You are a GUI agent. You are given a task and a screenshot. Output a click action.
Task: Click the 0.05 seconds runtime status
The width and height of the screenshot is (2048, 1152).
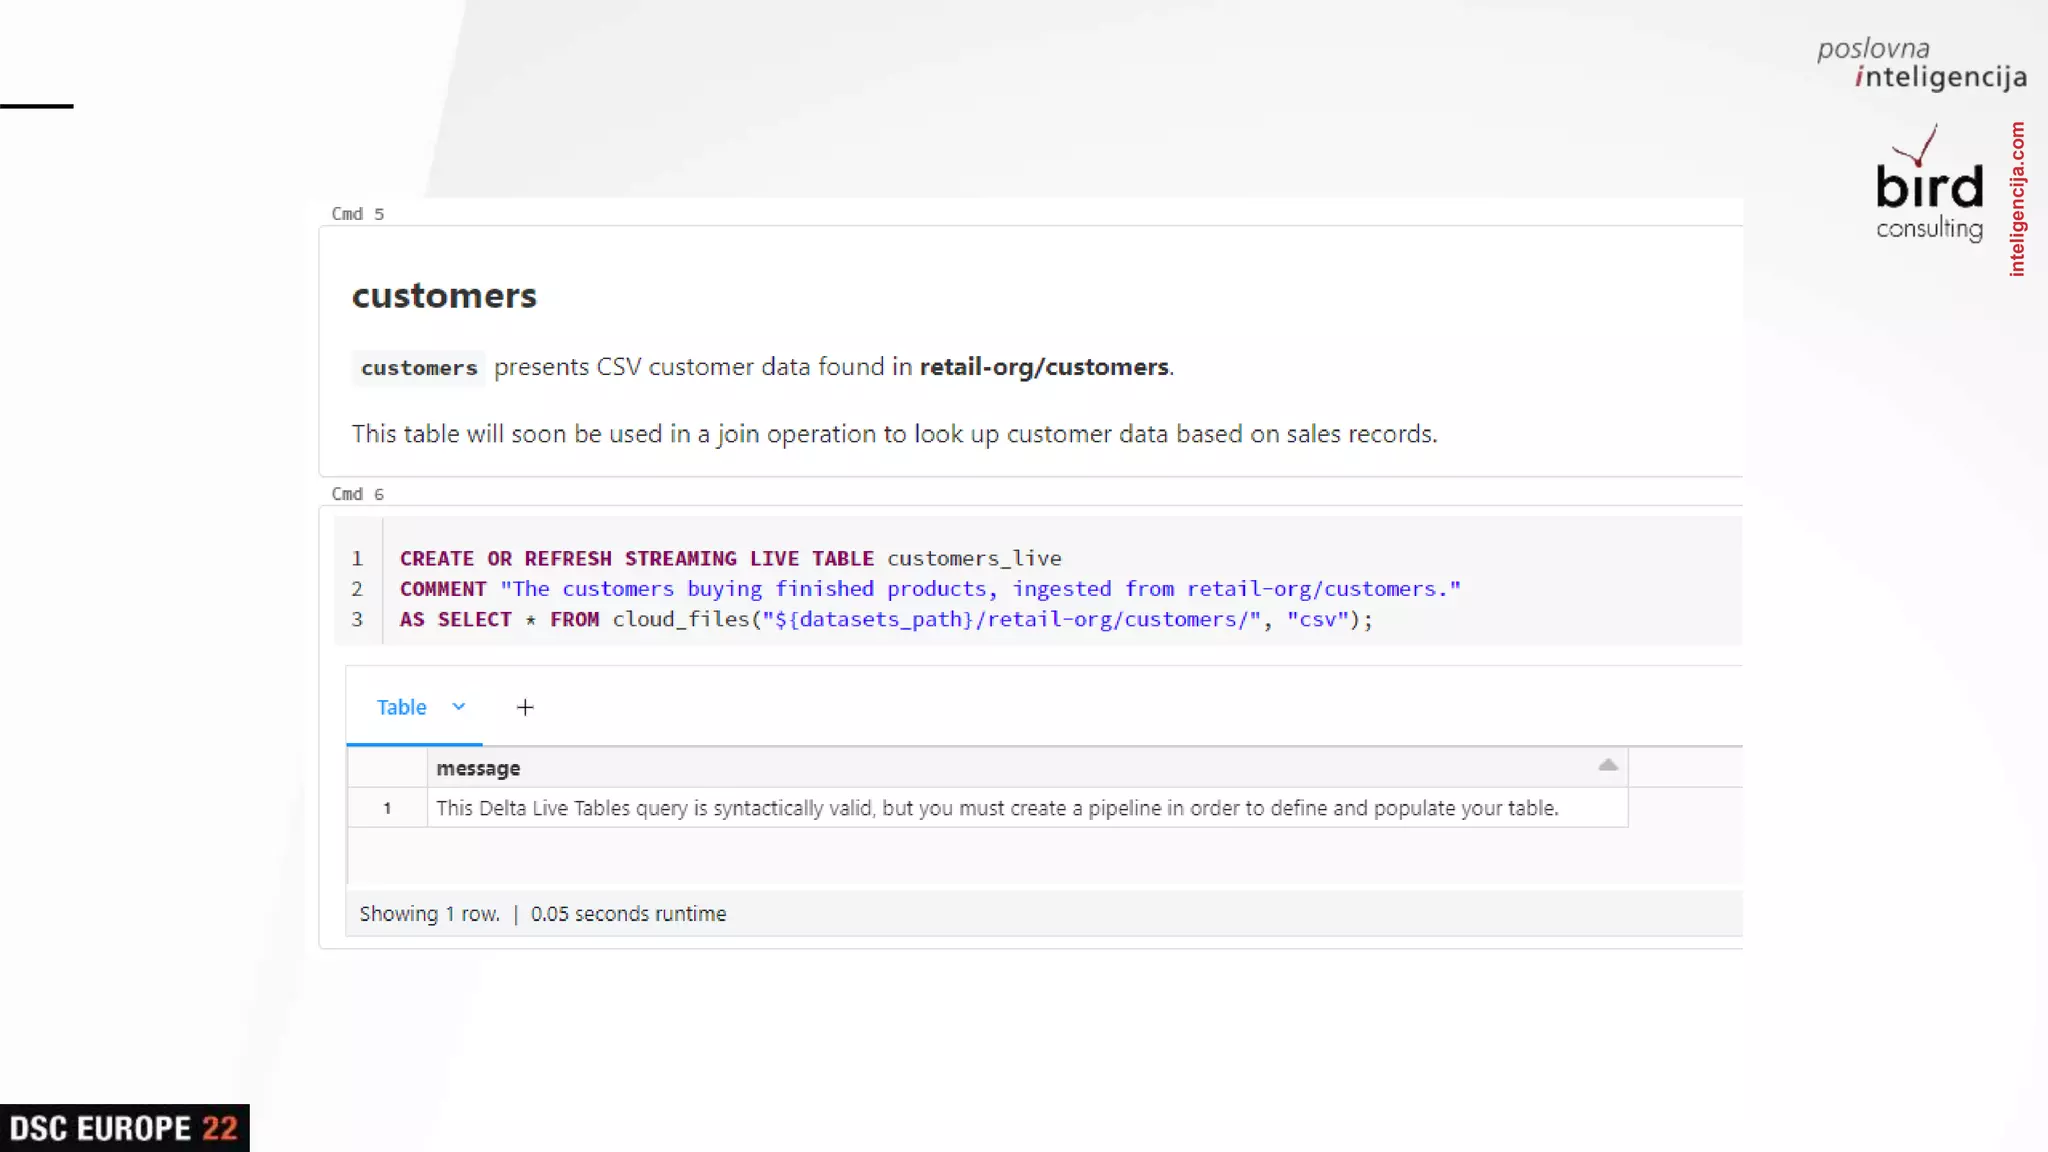pyautogui.click(x=628, y=914)
